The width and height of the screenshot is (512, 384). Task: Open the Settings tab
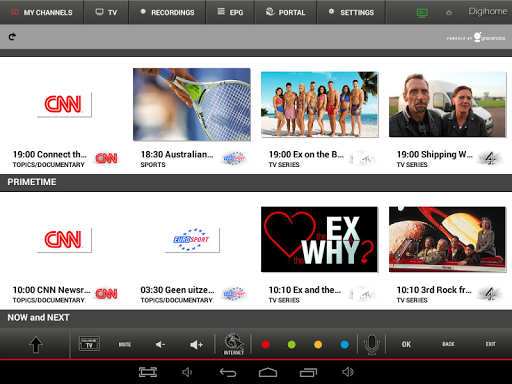click(351, 12)
